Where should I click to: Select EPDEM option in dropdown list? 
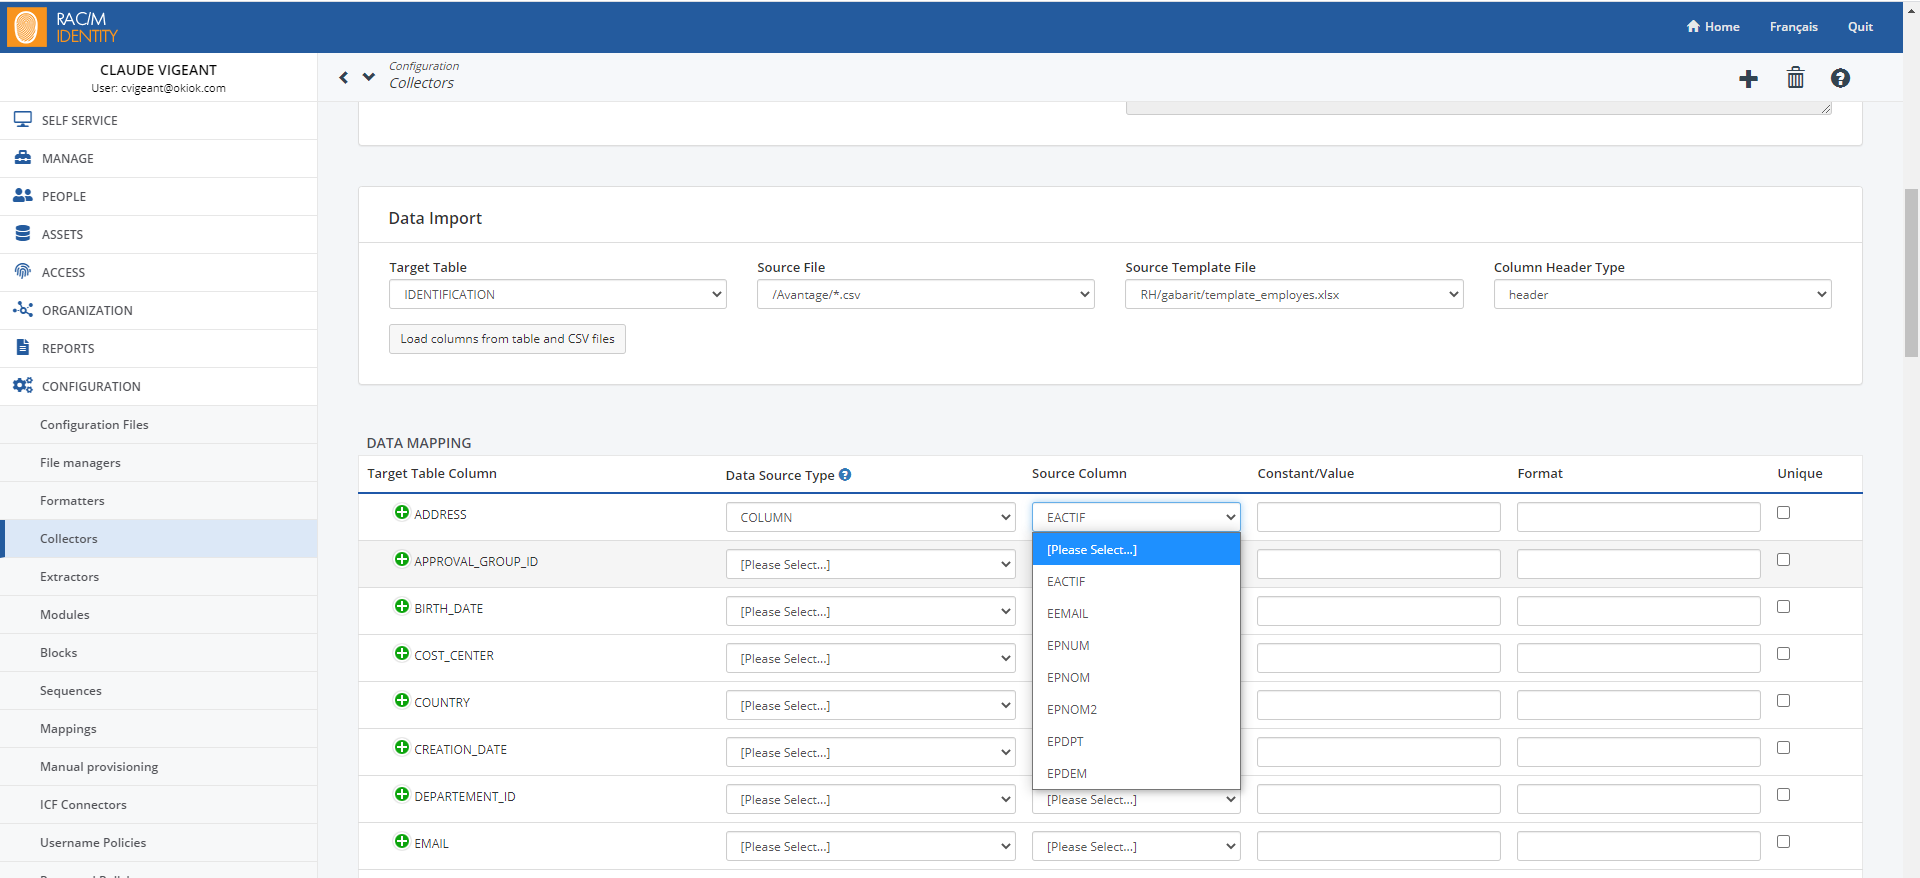tap(1136, 773)
